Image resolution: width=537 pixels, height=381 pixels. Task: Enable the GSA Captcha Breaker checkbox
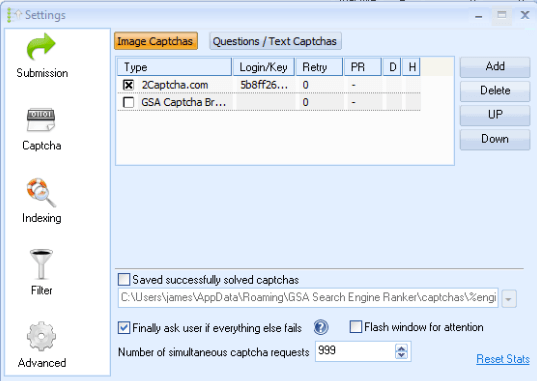coord(128,102)
